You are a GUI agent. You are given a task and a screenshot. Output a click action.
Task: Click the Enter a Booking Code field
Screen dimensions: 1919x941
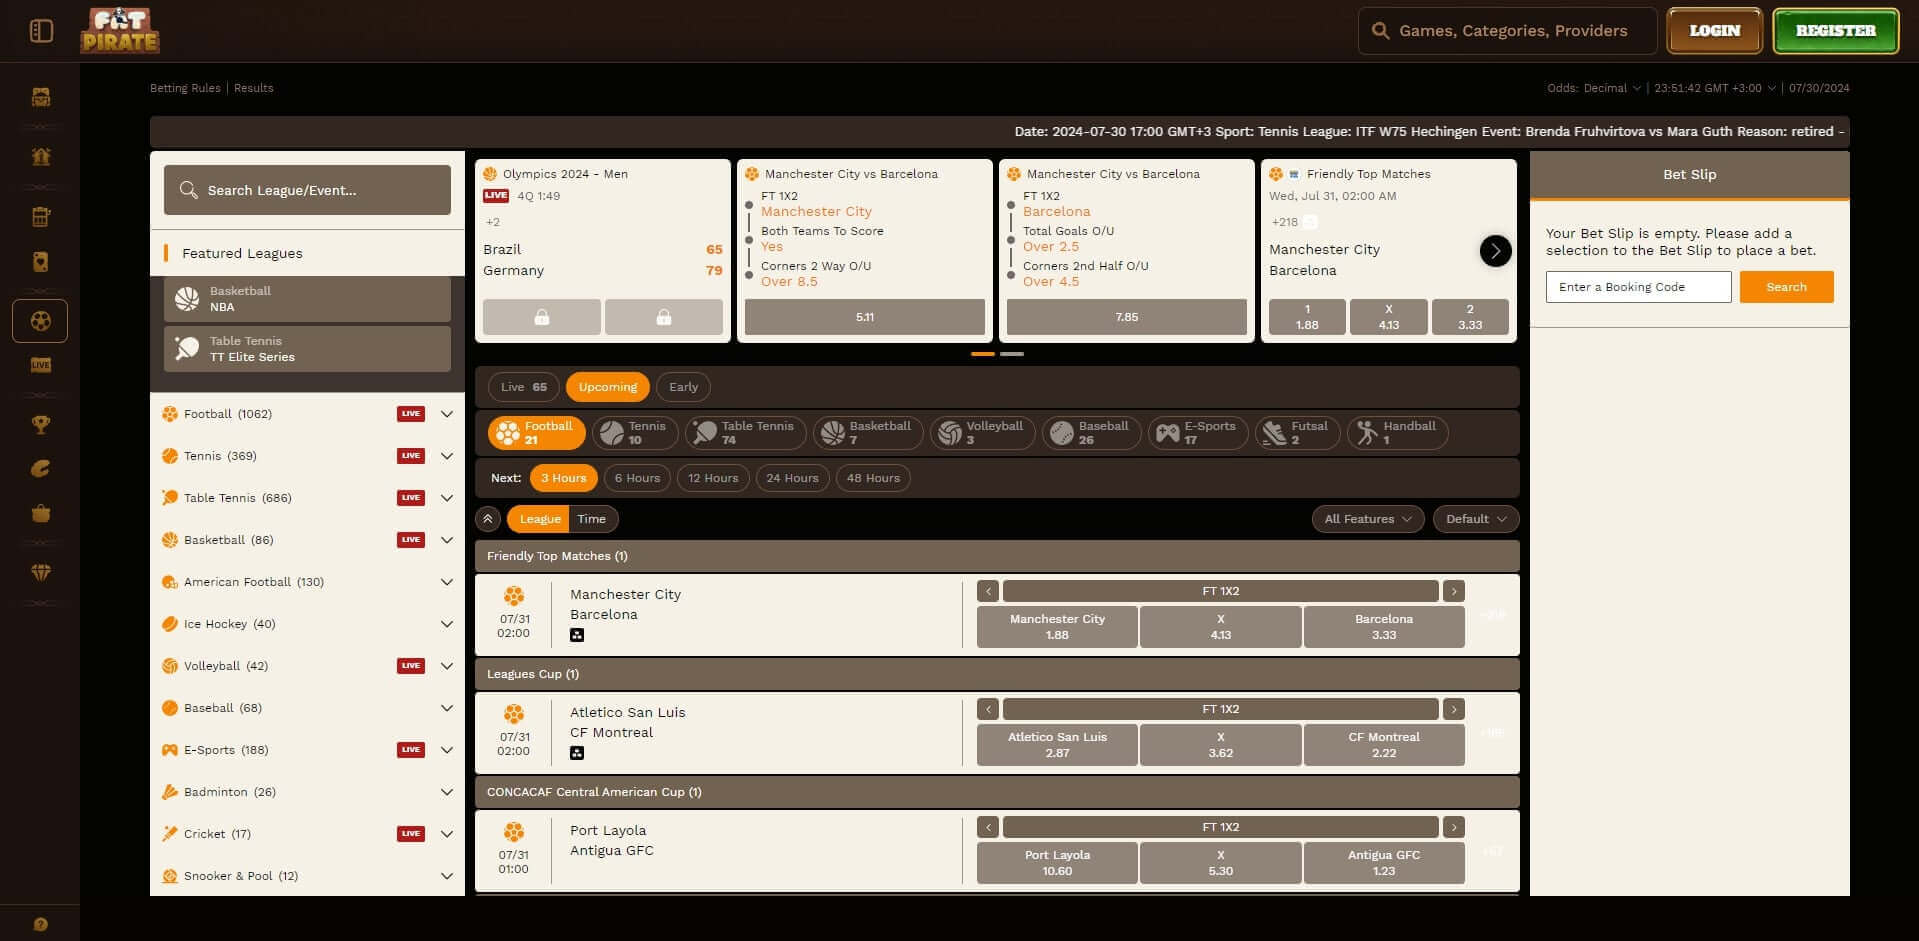1638,287
